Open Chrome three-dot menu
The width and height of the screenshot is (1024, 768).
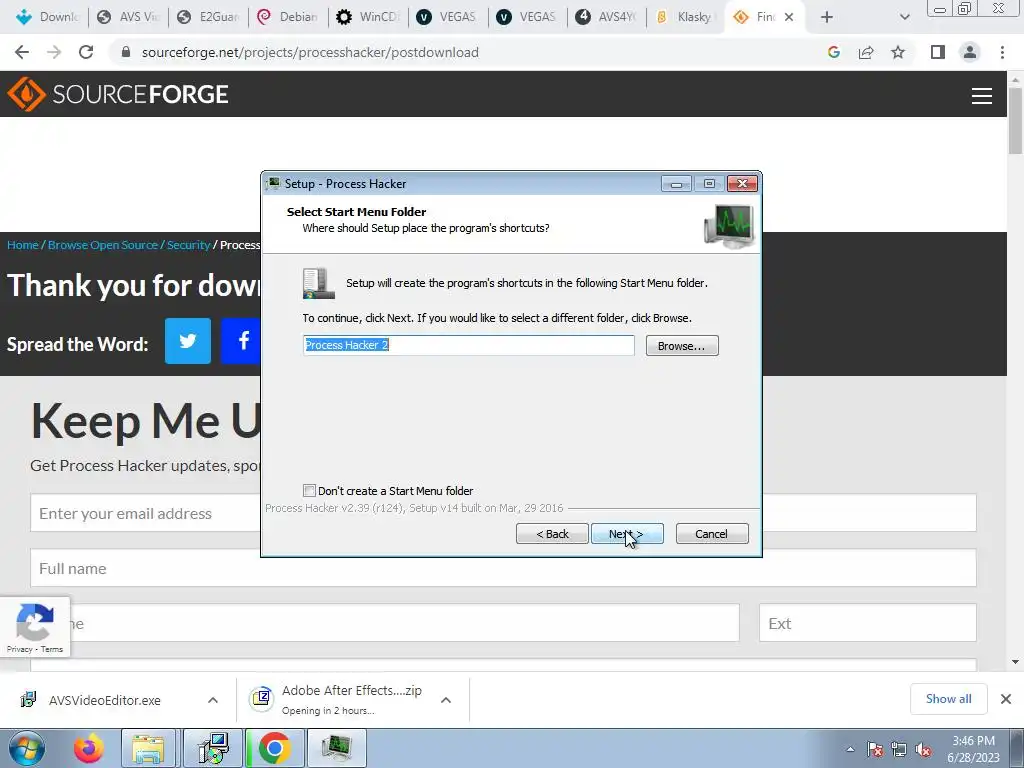pos(1002,52)
